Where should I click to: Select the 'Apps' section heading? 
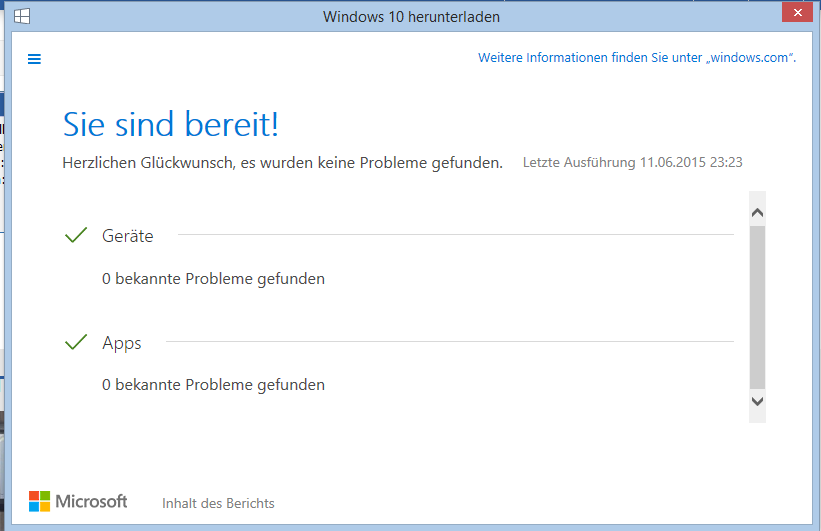point(121,343)
